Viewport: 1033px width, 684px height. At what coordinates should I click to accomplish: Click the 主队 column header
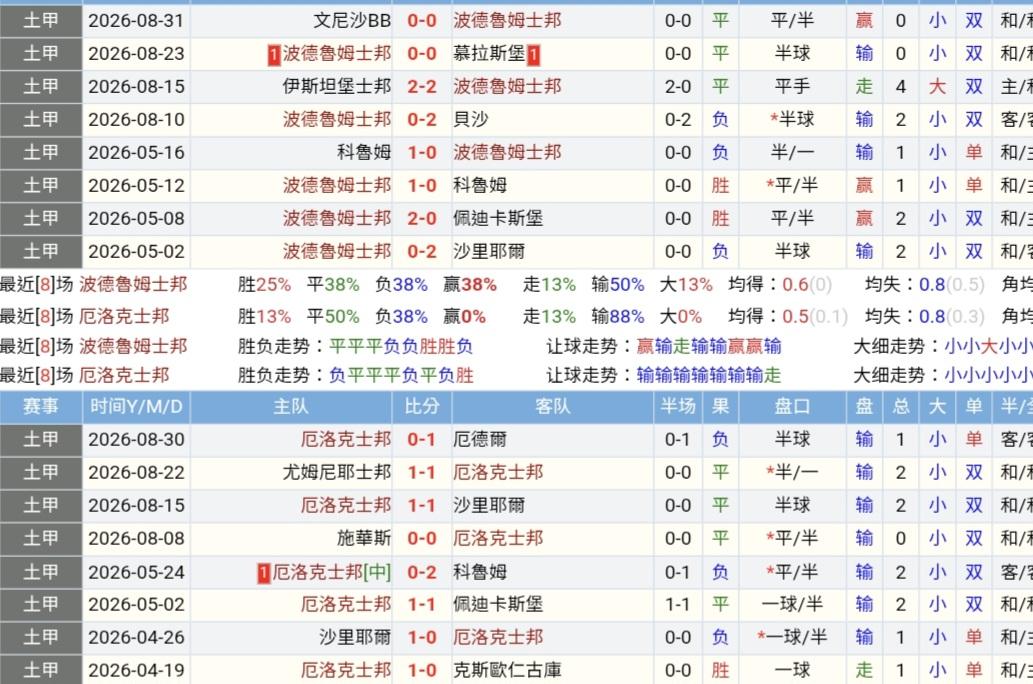coord(291,407)
